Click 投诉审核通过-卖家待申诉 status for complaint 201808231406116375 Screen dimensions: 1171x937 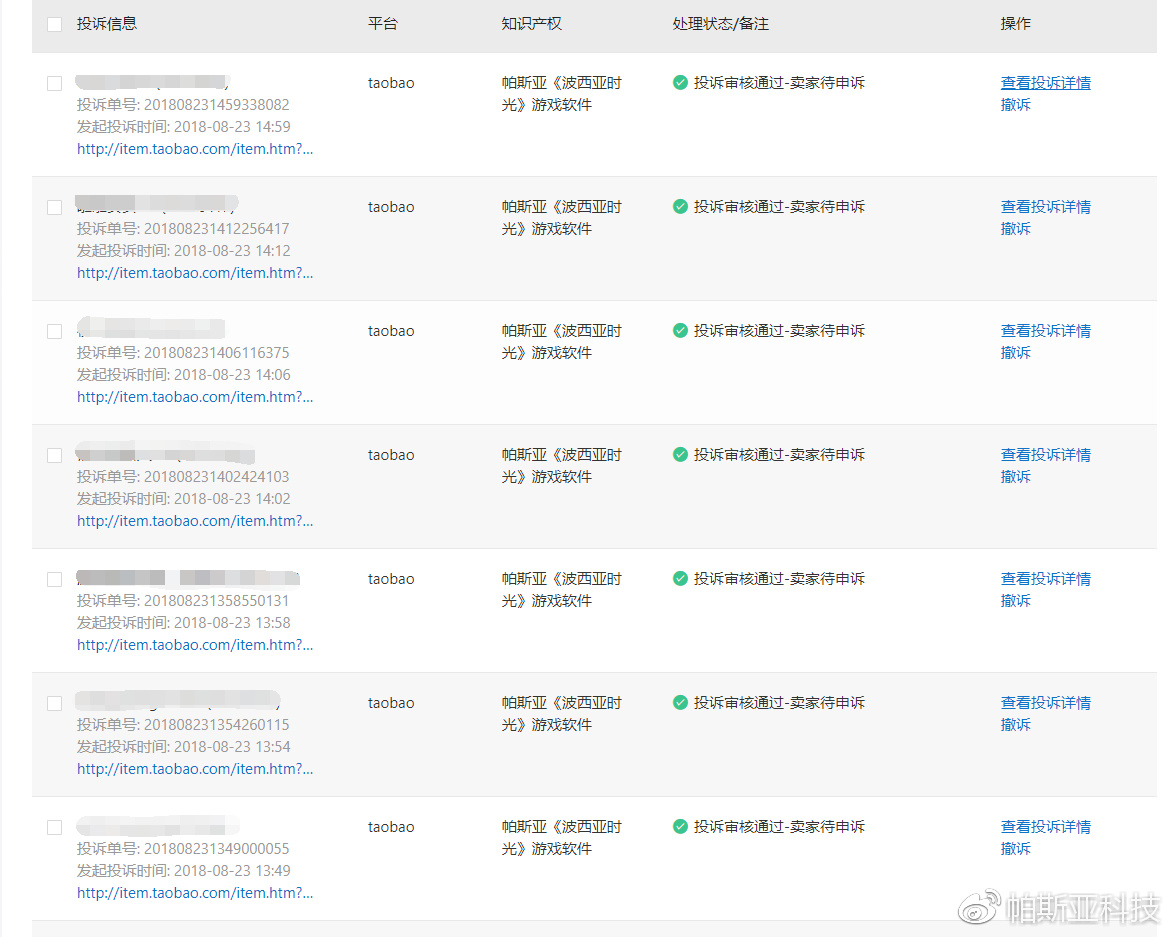(x=779, y=331)
